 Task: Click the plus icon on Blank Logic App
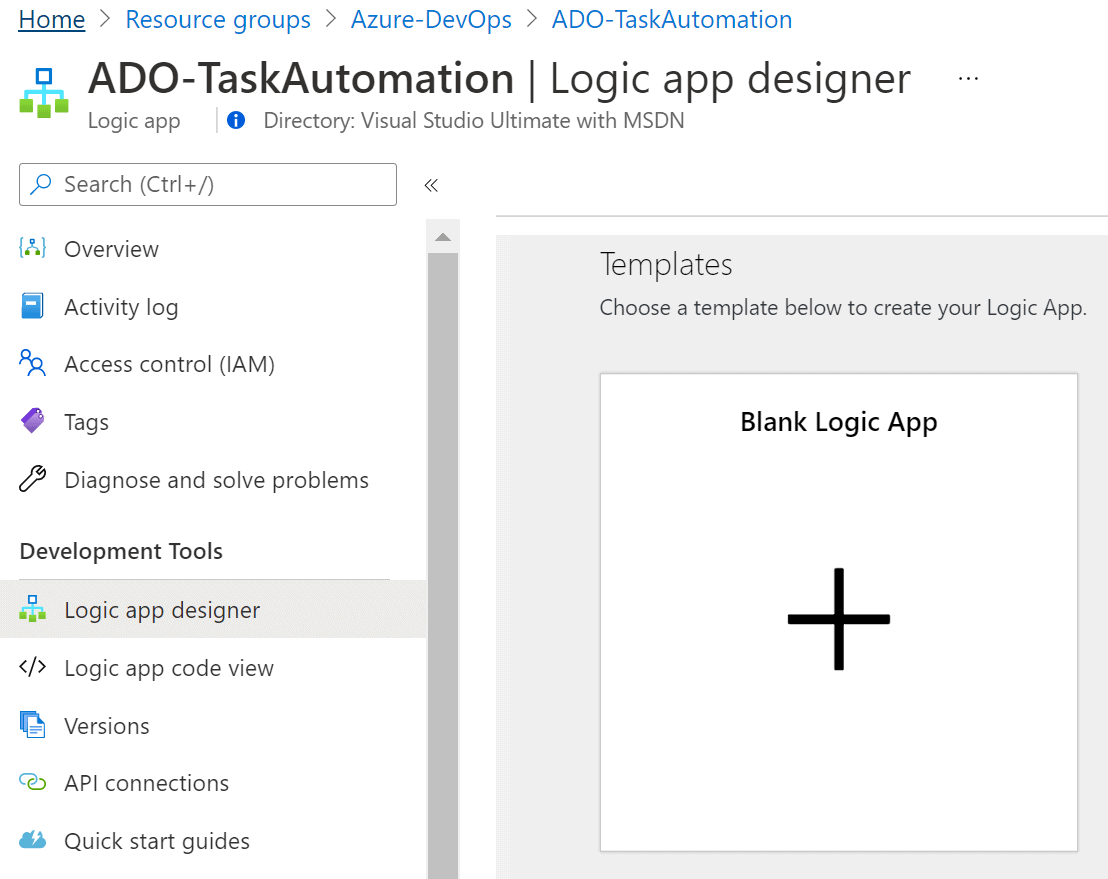(x=839, y=618)
